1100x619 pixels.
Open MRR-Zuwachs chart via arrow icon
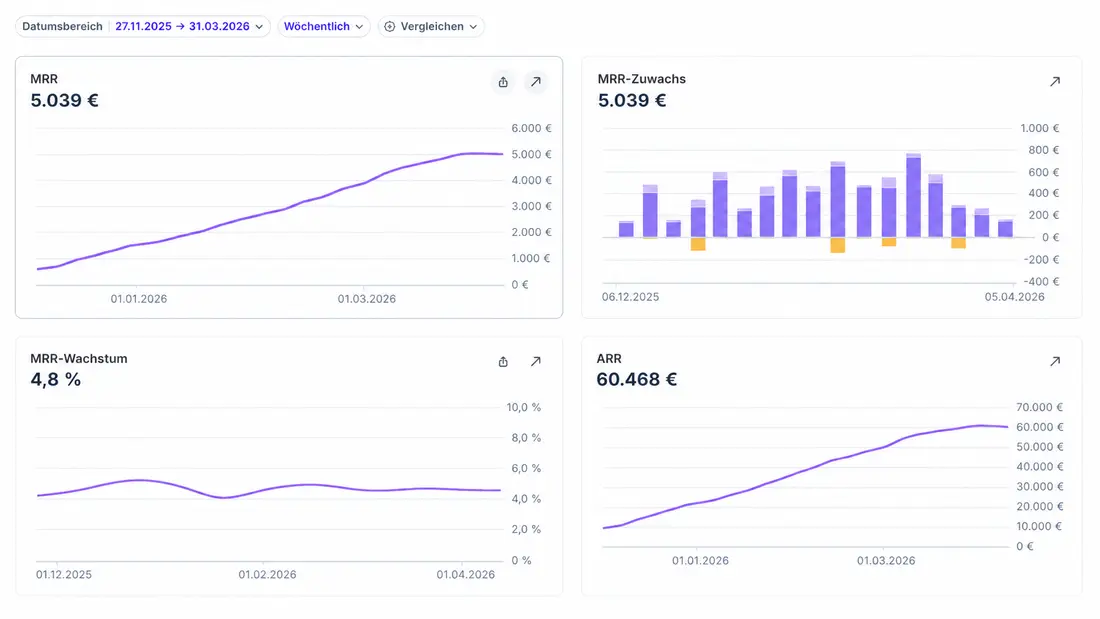click(1054, 82)
